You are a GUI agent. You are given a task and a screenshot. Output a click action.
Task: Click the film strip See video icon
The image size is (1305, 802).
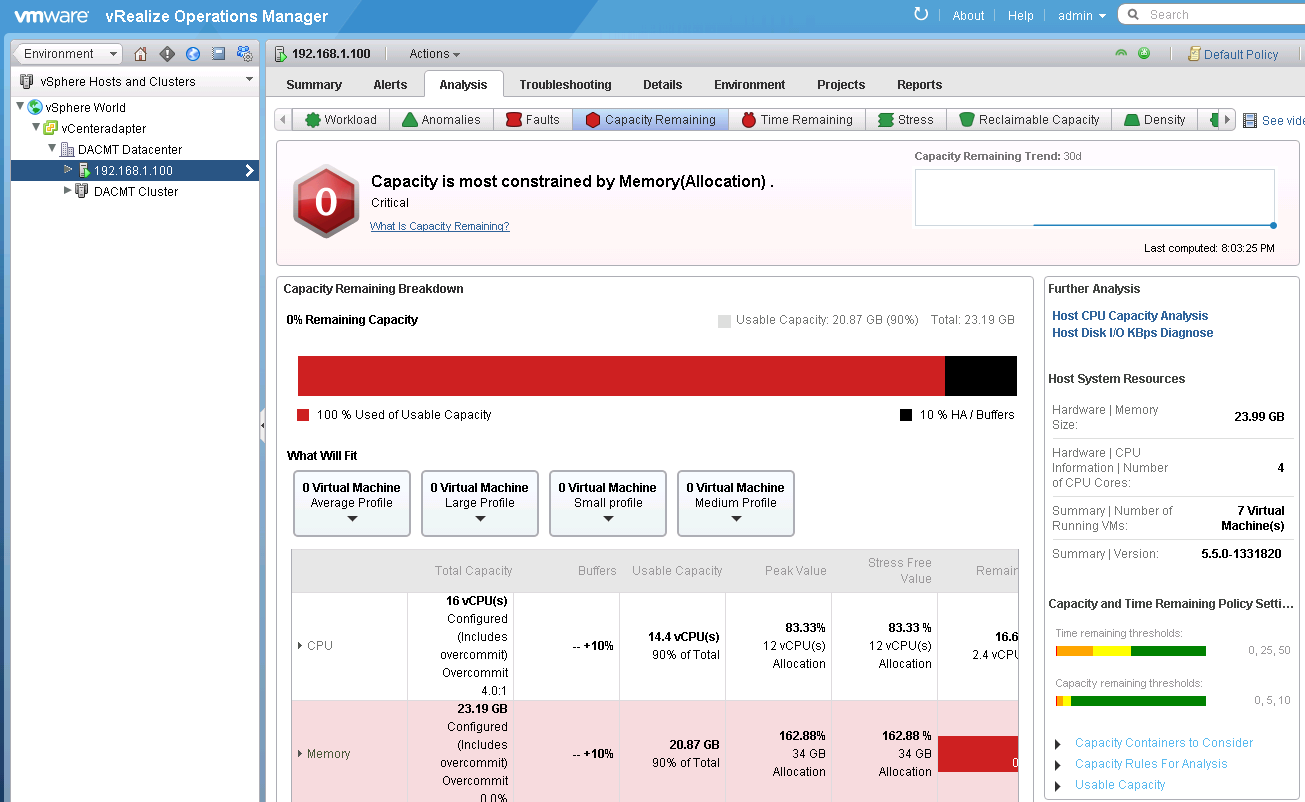[1250, 120]
